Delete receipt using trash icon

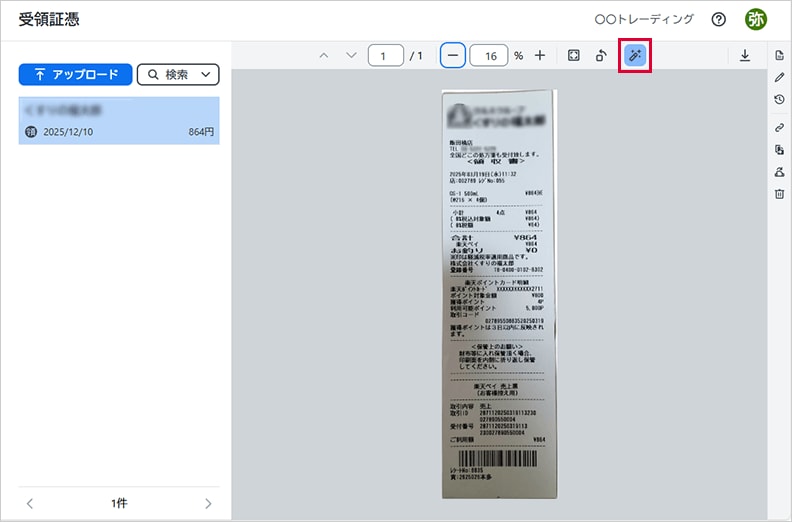pyautogui.click(x=779, y=194)
